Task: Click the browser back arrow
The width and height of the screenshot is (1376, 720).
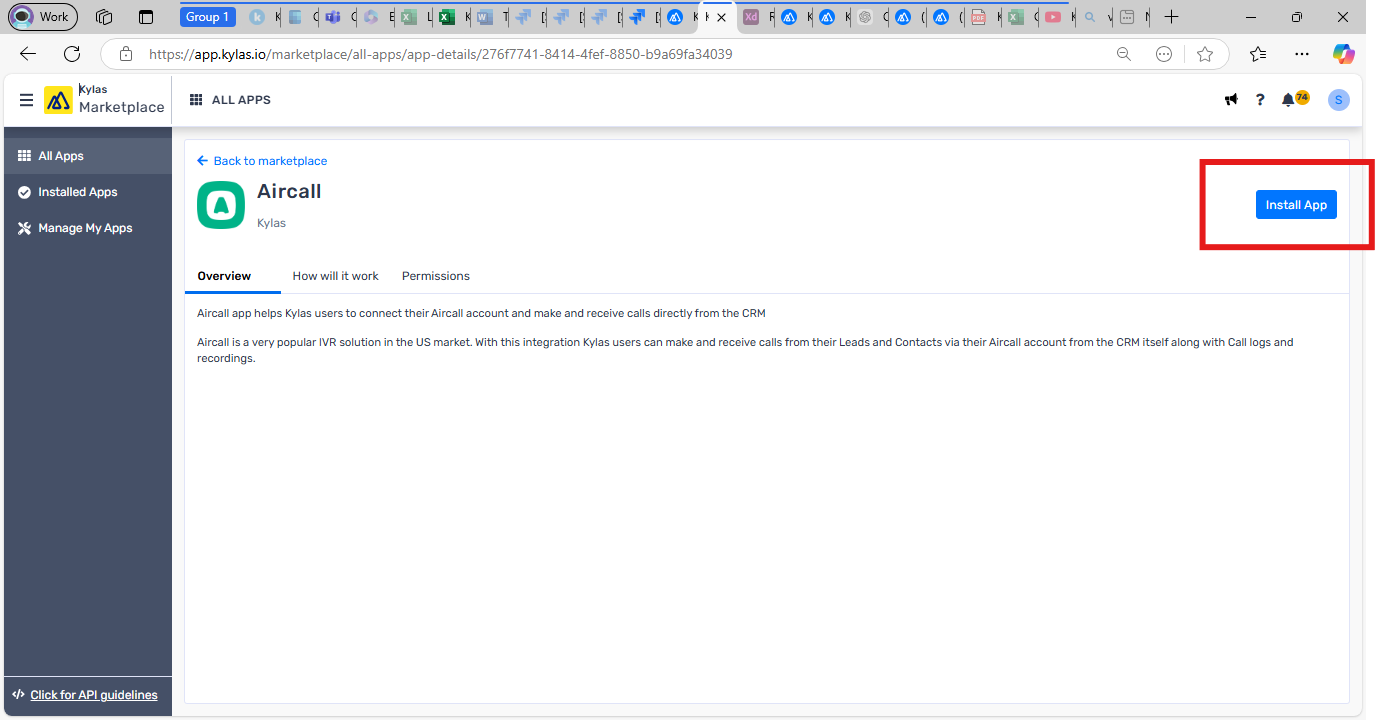Action: 28,54
